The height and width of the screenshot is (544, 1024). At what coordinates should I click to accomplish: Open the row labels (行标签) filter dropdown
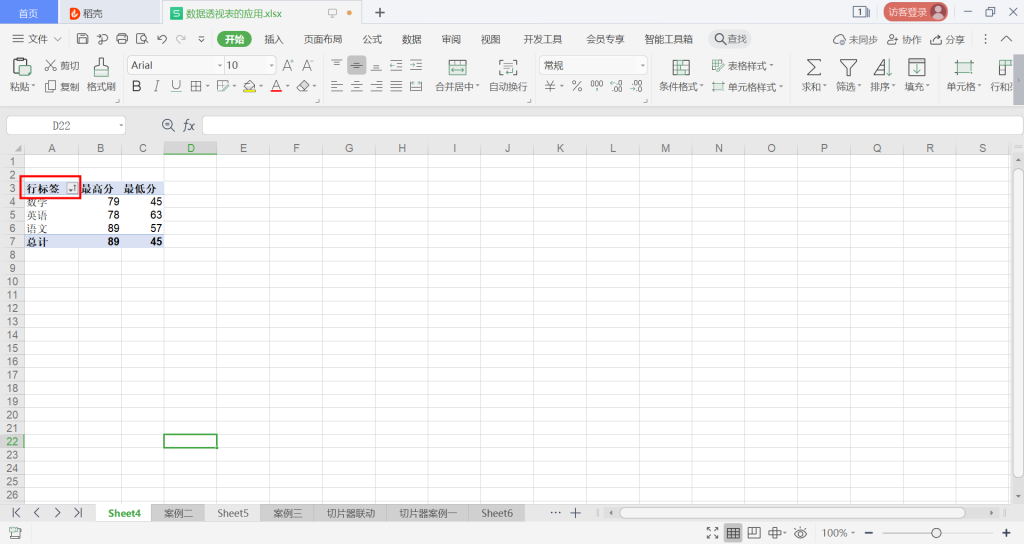coord(72,189)
